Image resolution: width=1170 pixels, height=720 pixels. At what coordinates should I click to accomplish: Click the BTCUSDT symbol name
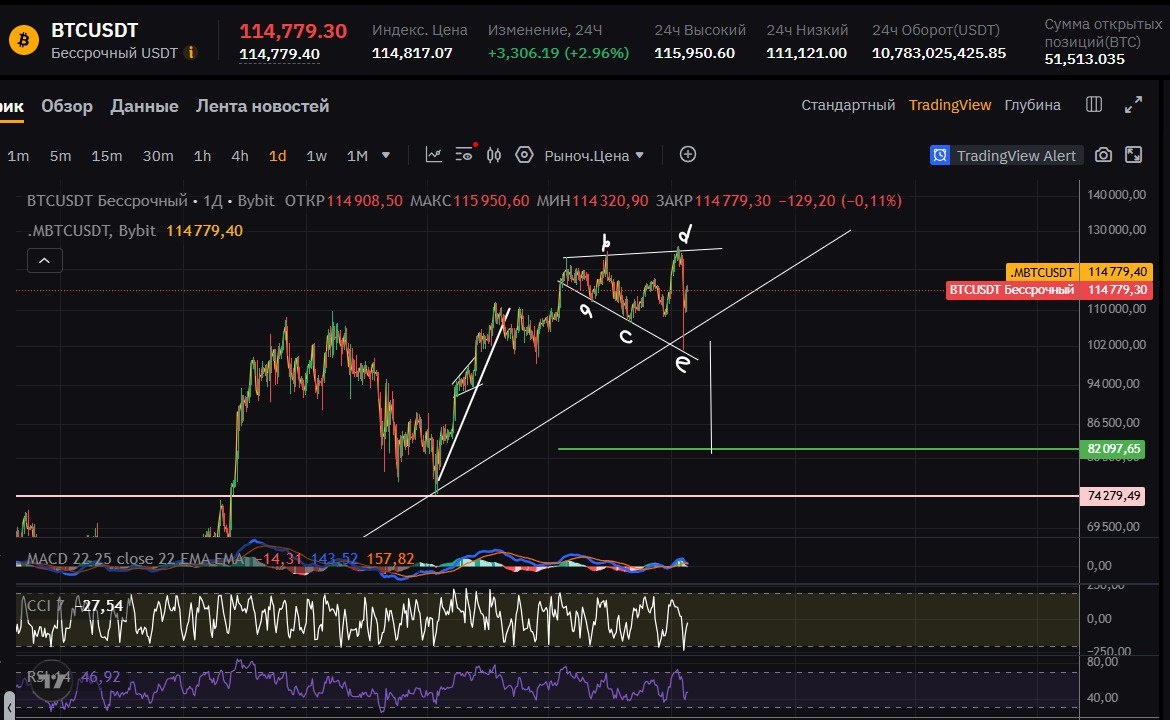tap(95, 31)
